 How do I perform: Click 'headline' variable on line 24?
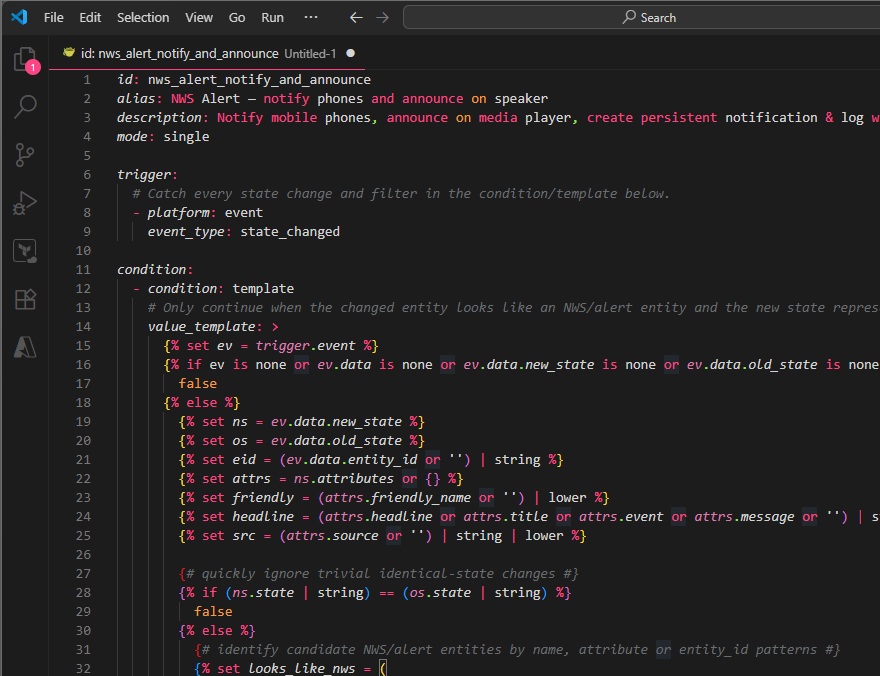pyautogui.click(x=263, y=517)
